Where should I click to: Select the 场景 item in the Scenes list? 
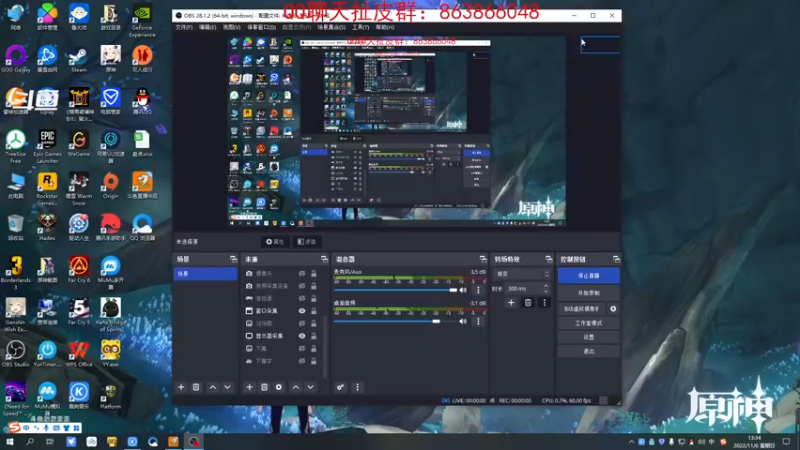[x=206, y=274]
